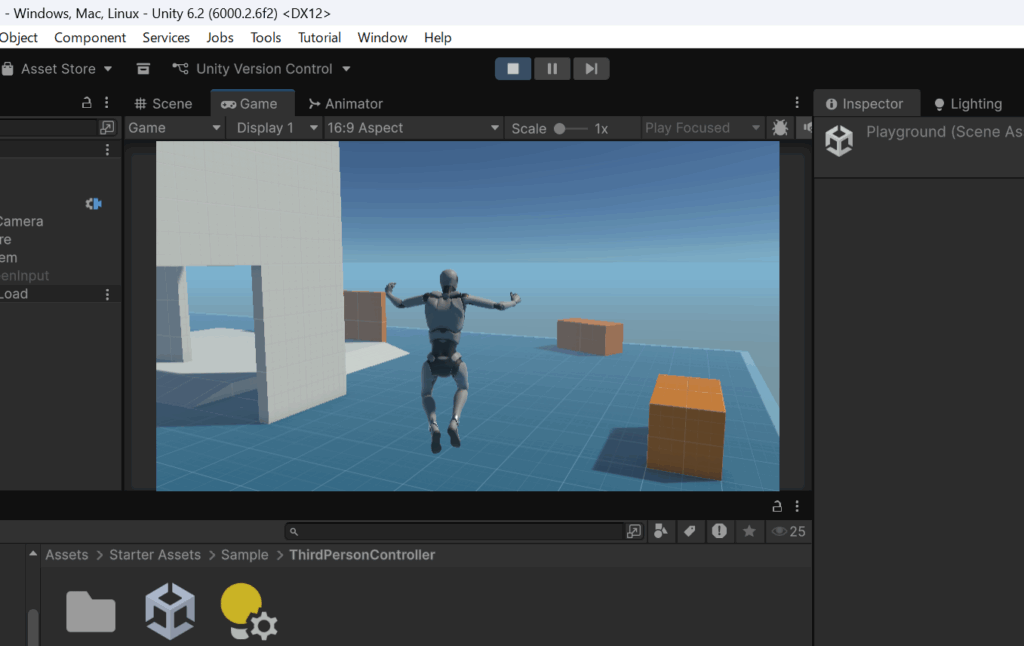Screen dimensions: 1024x646
Task: Open the Tutorial menu
Action: click(x=319, y=38)
